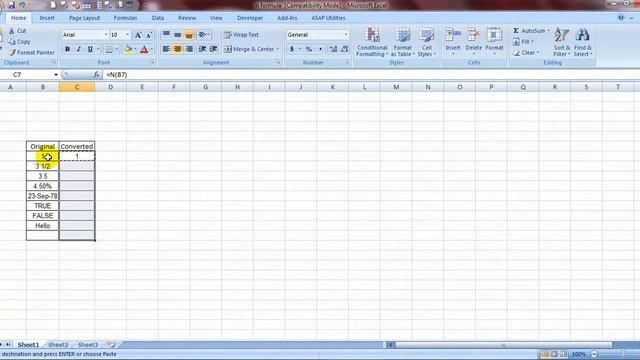Click the horizontal scrollbar
Image resolution: width=640 pixels, height=360 pixels.
coord(503,345)
